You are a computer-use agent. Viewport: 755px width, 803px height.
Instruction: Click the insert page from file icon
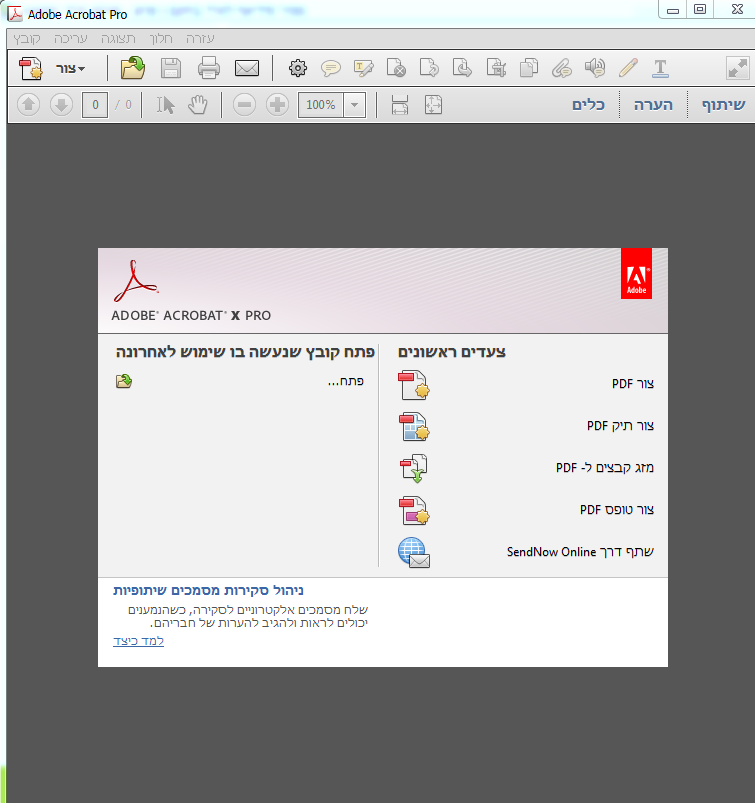(495, 68)
